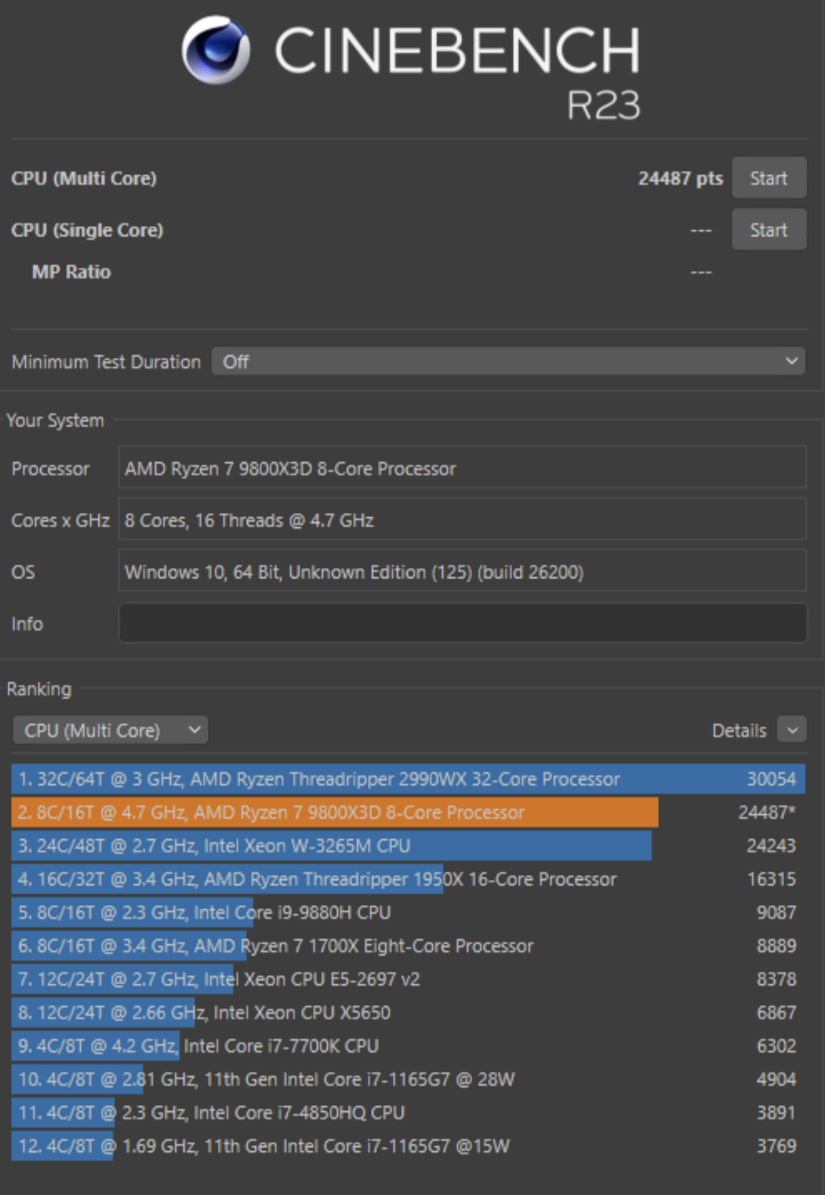Select the Threadripper 1950X ranking row

point(408,879)
